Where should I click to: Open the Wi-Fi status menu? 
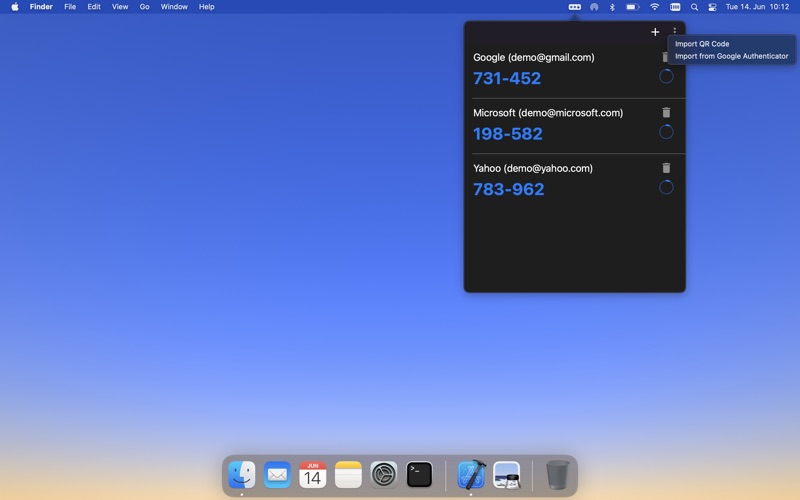pos(655,7)
